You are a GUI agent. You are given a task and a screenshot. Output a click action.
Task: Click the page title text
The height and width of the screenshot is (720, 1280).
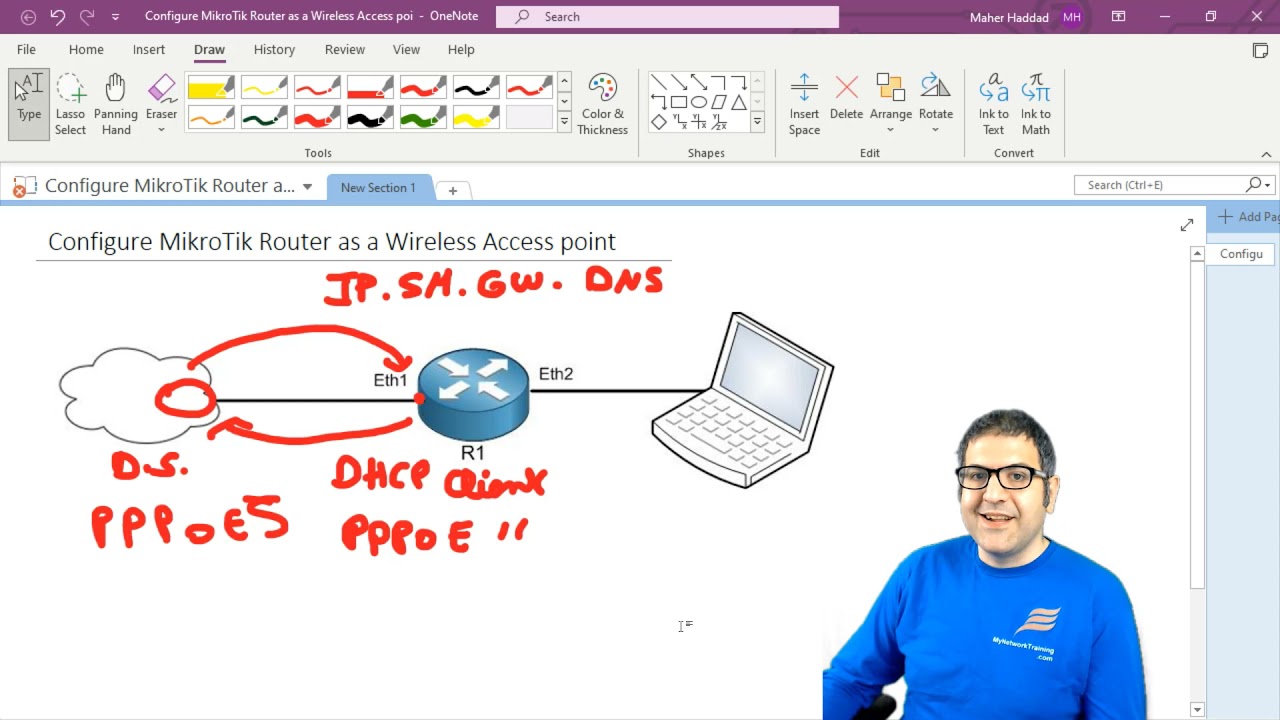coord(332,242)
